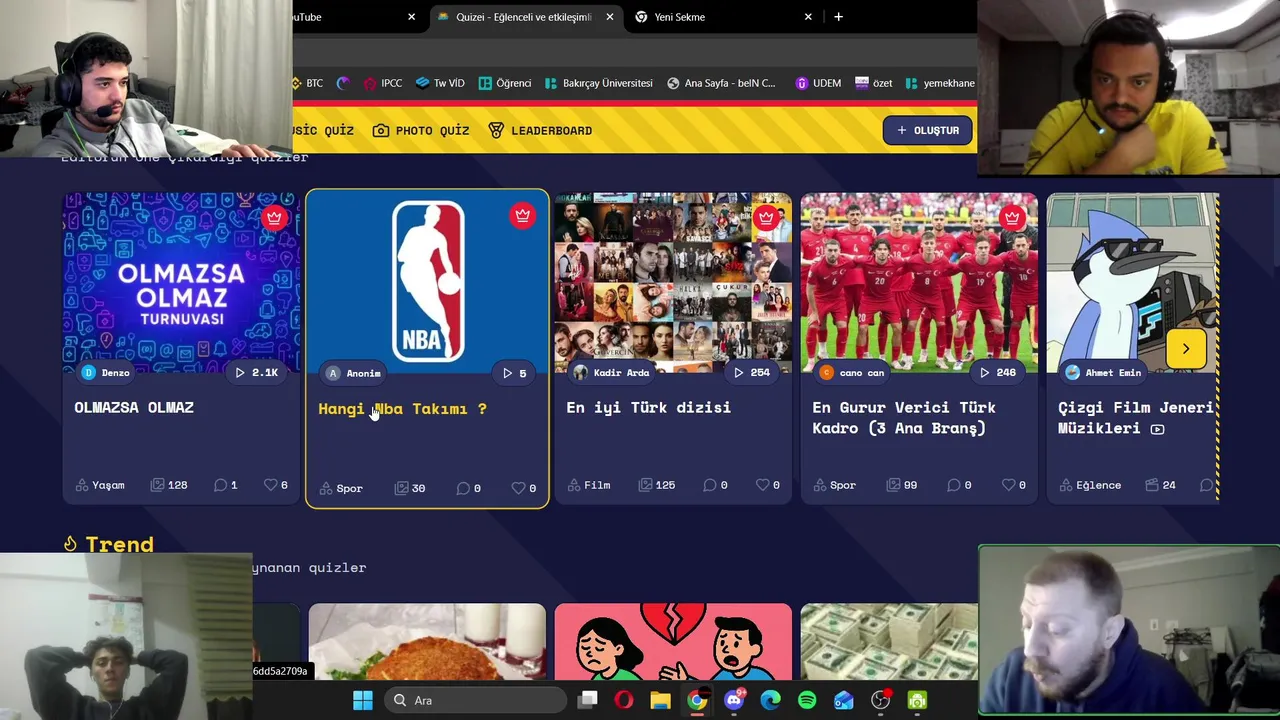
Task: Open the BTC bookmark
Action: (x=307, y=83)
